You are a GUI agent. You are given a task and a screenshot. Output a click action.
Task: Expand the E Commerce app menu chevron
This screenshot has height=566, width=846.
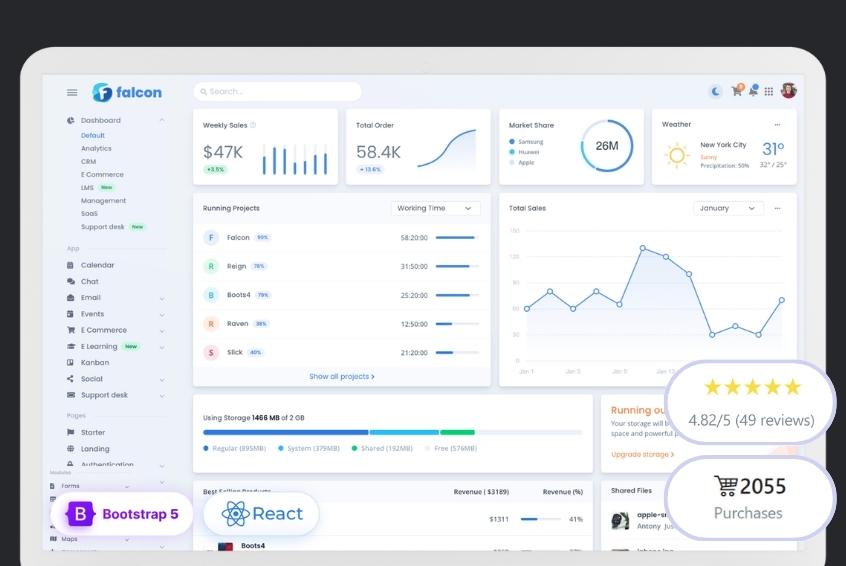point(162,331)
